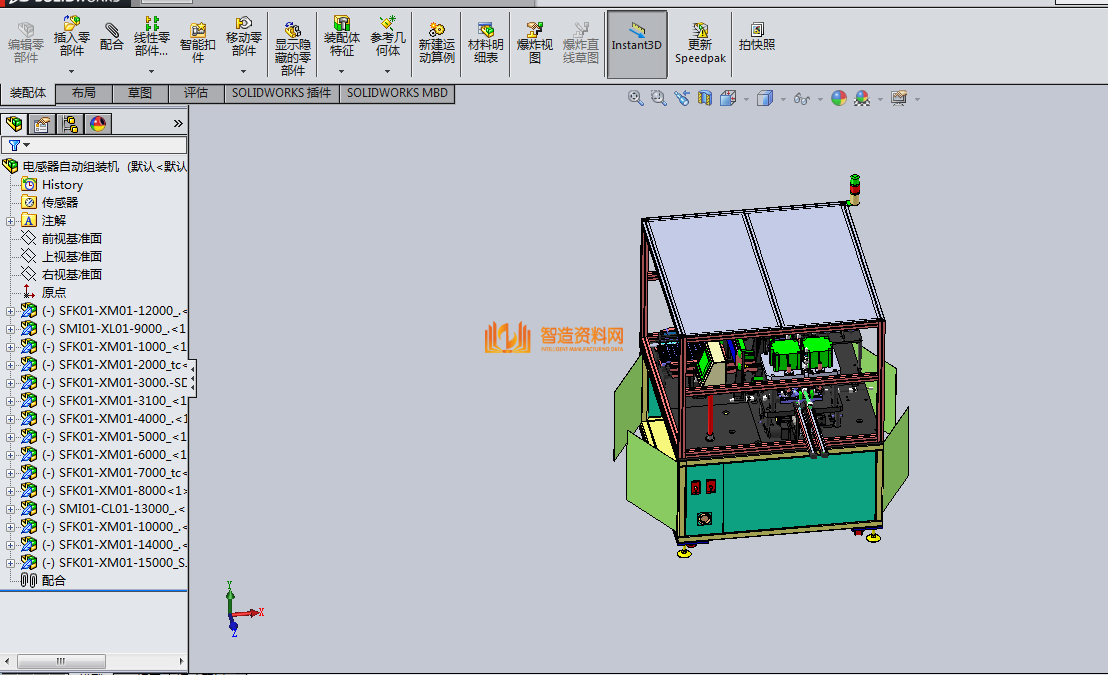The image size is (1108, 675).
Task: Switch to the 评估 (Evaluate) tab
Action: [x=196, y=93]
